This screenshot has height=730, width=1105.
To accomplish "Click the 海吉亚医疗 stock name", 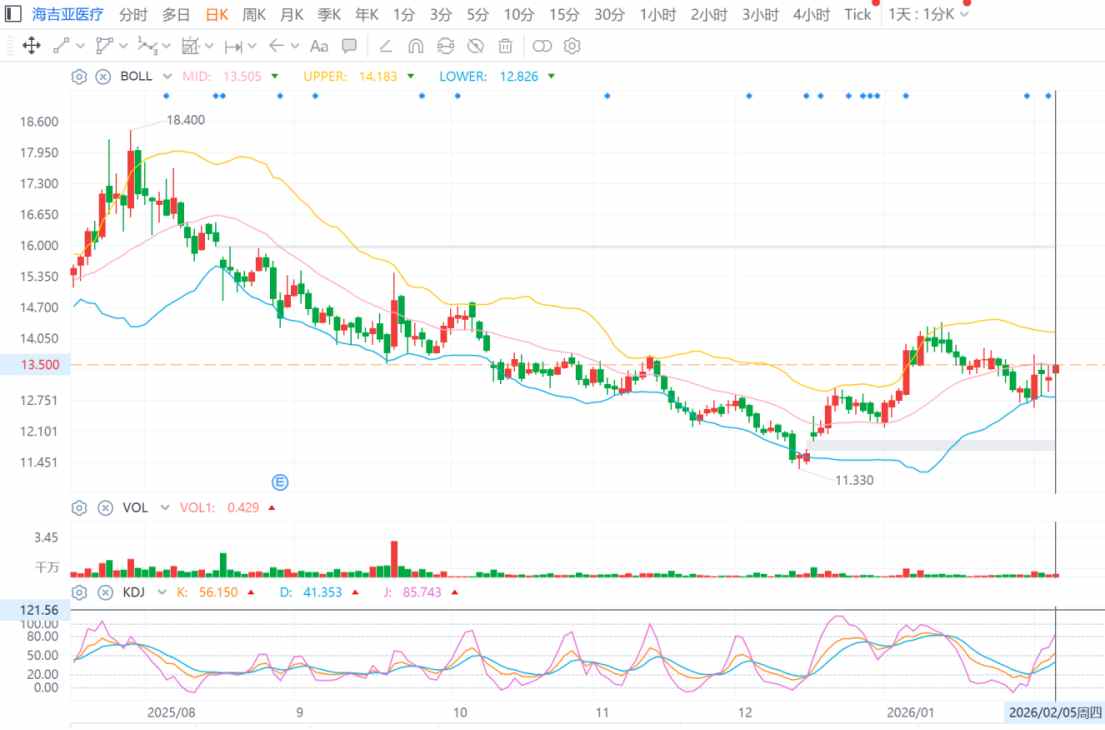I will 68,14.
